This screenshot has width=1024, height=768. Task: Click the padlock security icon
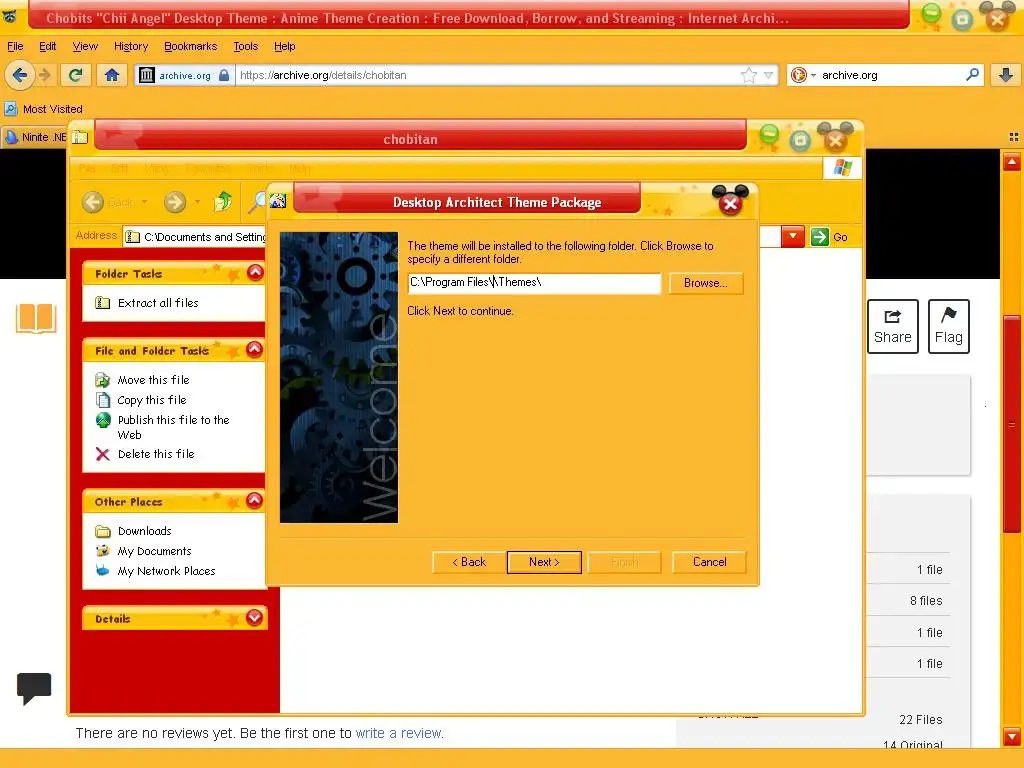(x=224, y=75)
